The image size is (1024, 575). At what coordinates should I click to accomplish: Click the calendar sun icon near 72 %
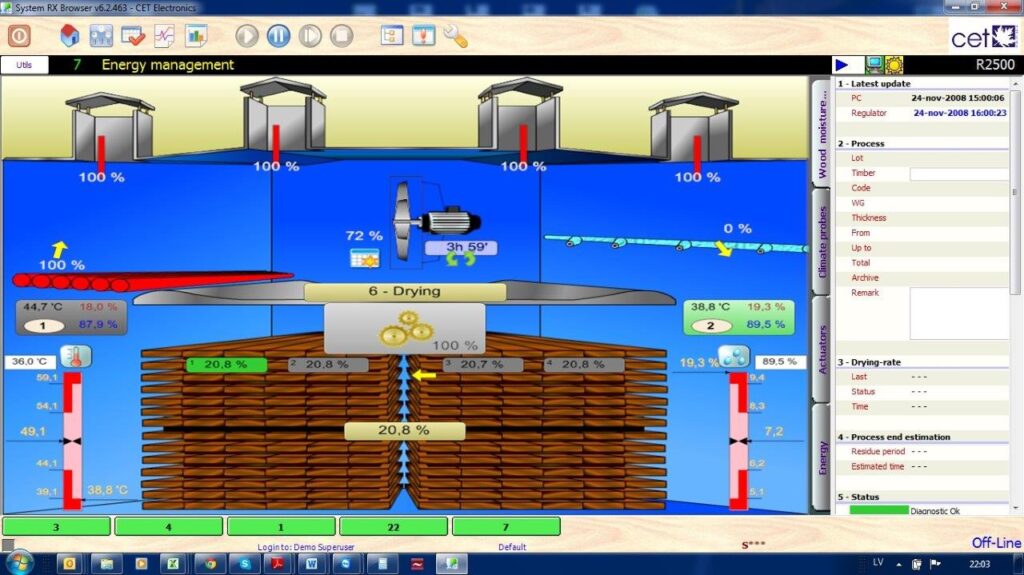pos(364,257)
